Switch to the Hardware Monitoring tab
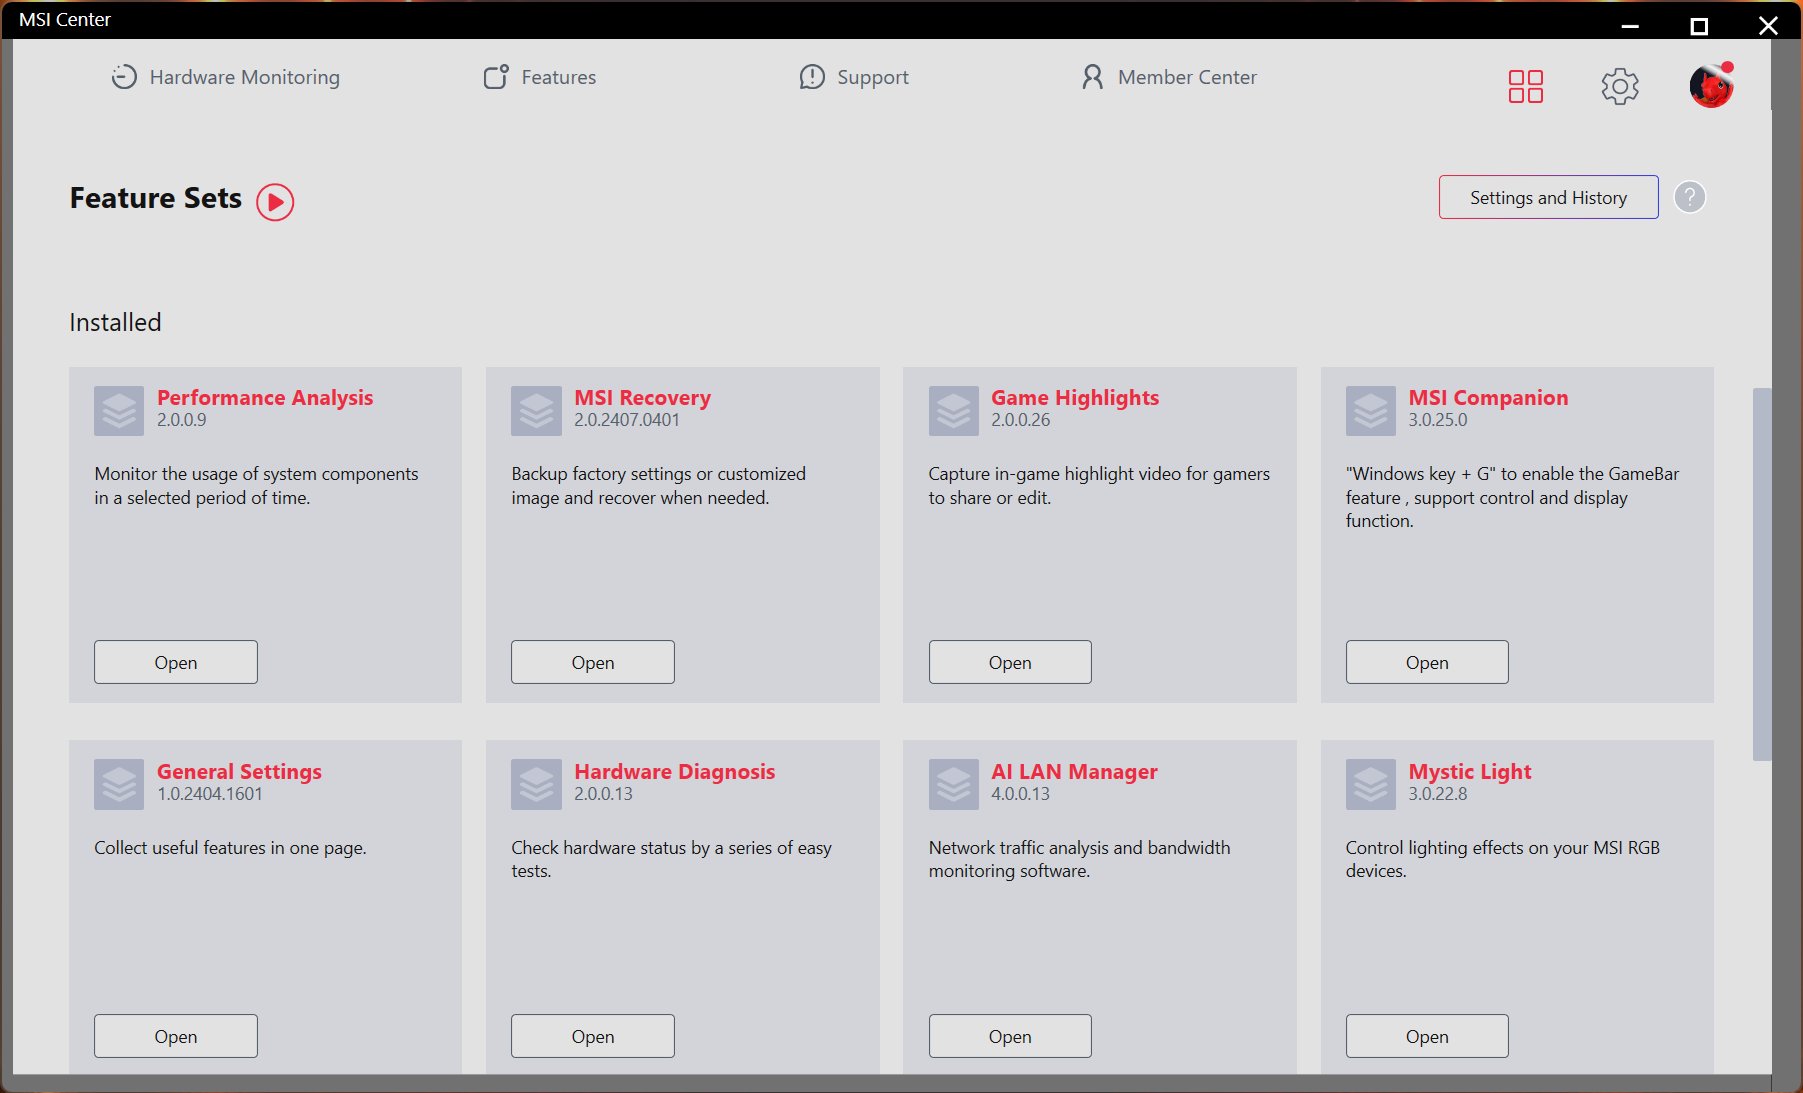Image resolution: width=1803 pixels, height=1093 pixels. tap(225, 78)
